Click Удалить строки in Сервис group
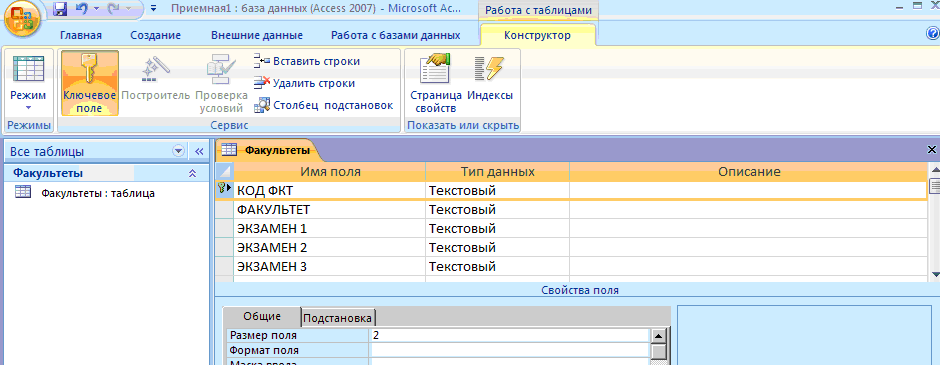940x365 pixels. point(305,83)
